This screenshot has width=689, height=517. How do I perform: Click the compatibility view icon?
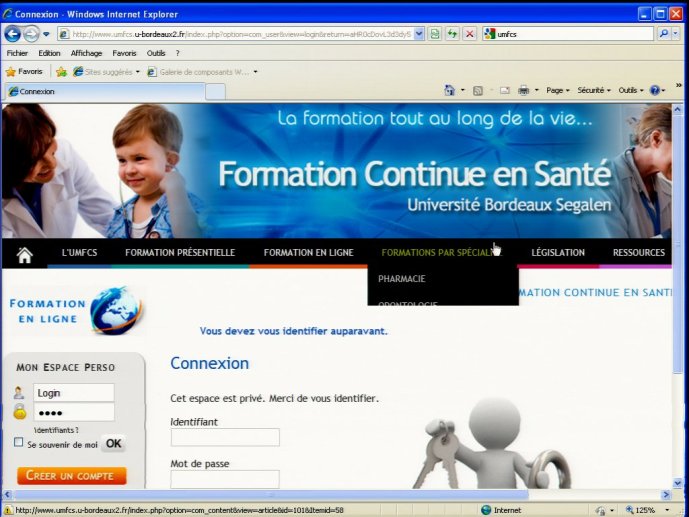435,34
